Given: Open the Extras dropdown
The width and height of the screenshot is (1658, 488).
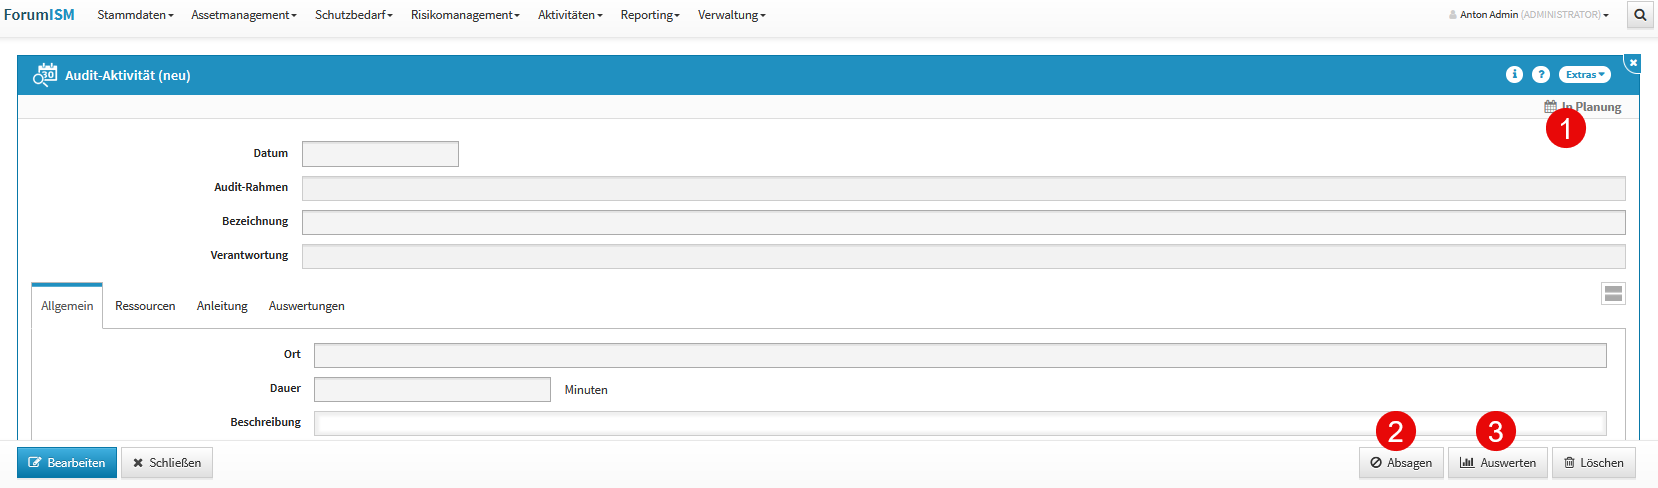Looking at the screenshot, I should pos(1585,74).
